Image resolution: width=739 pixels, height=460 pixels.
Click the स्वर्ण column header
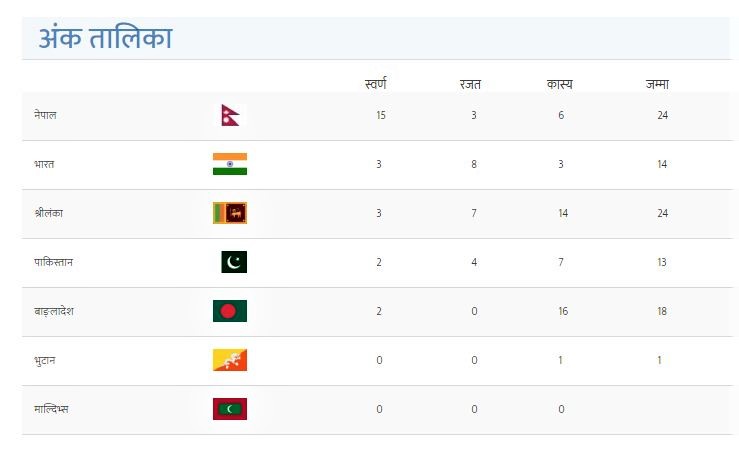click(376, 84)
